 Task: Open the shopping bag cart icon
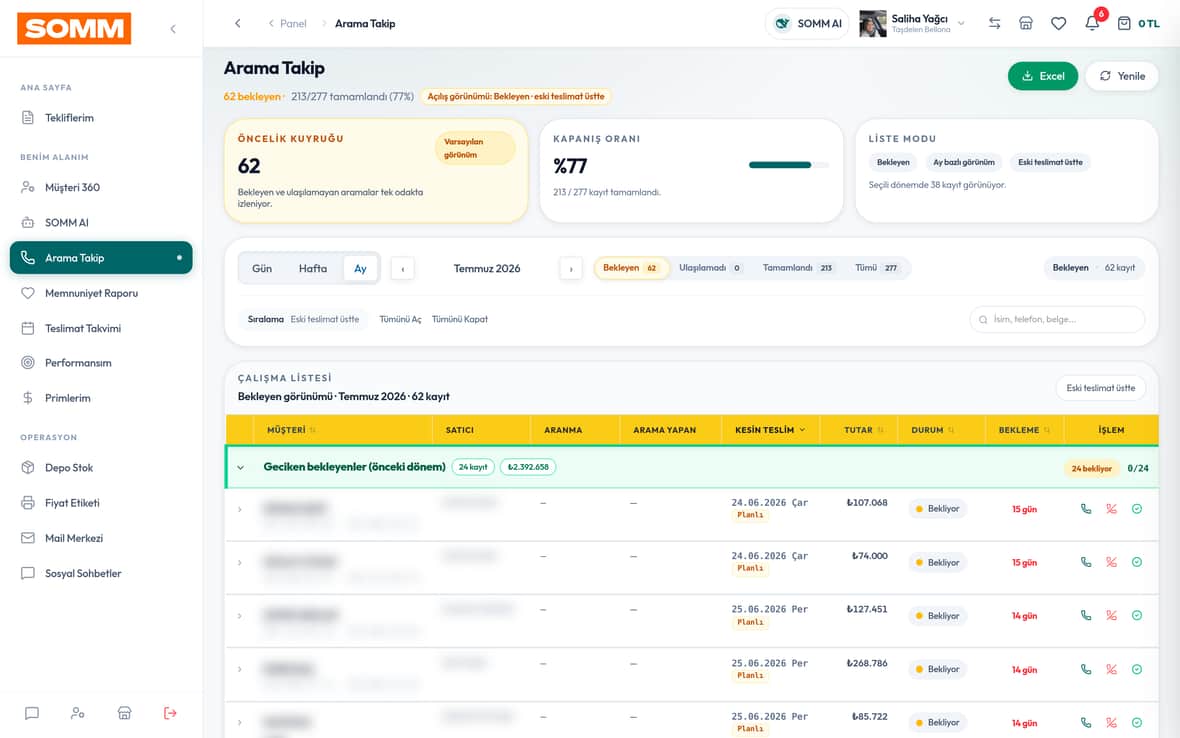[1124, 23]
